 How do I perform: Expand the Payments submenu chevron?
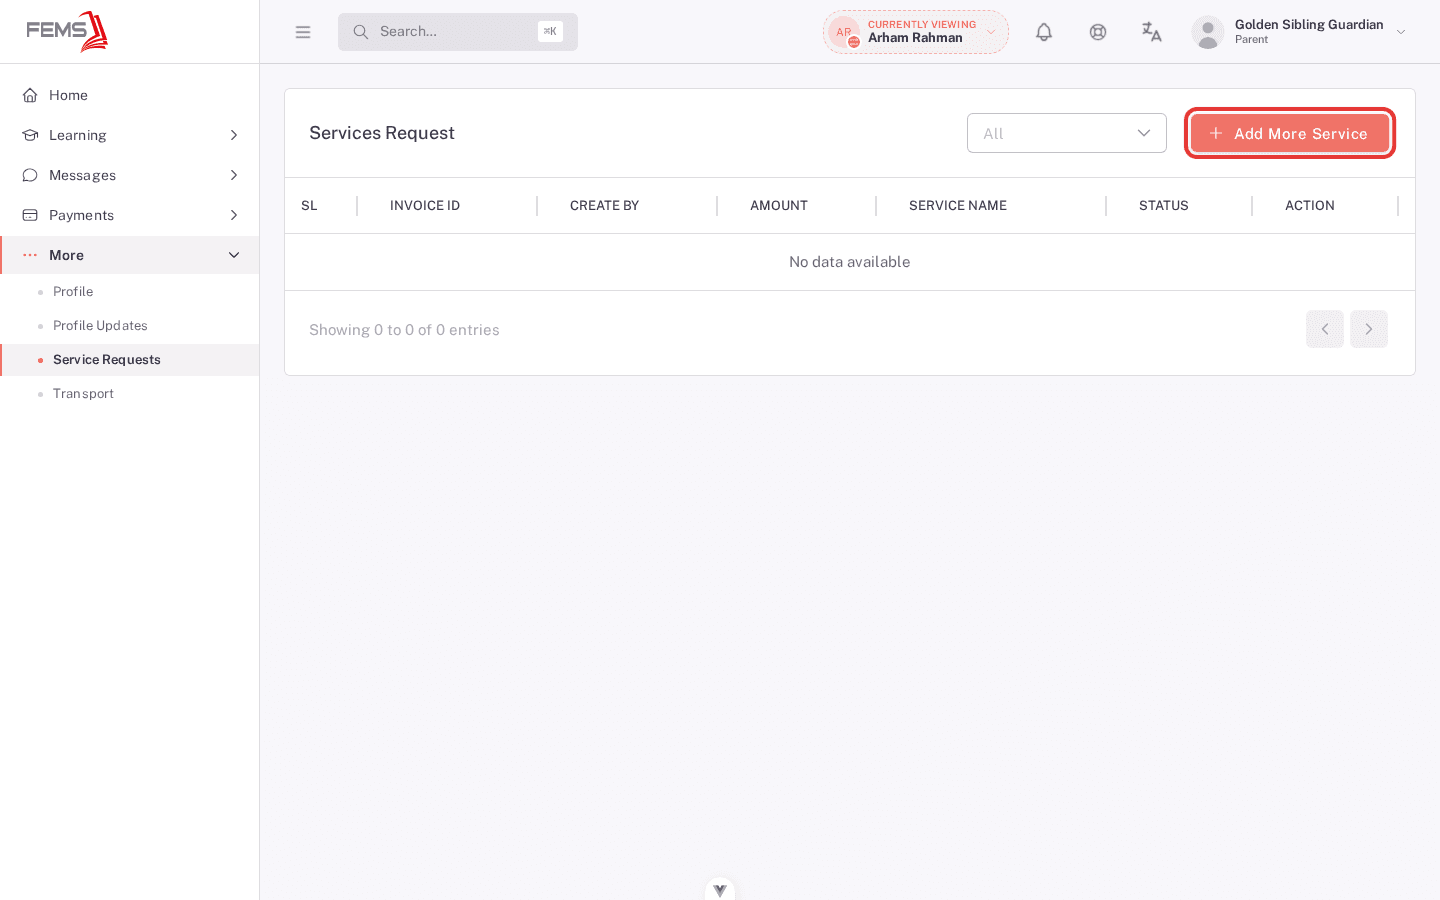[x=234, y=215]
